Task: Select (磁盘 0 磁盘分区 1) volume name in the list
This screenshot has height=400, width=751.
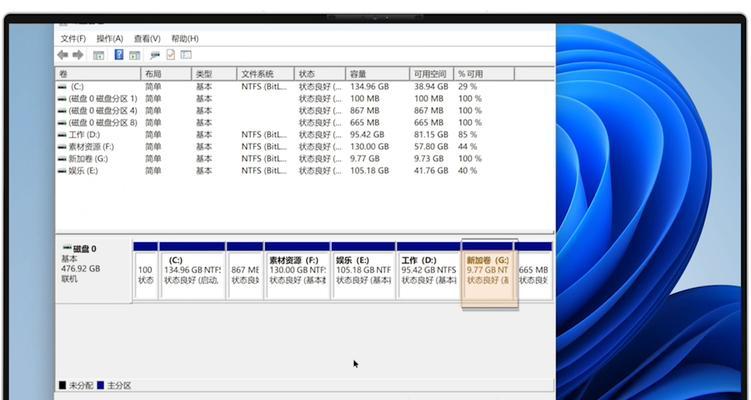Action: (x=103, y=99)
